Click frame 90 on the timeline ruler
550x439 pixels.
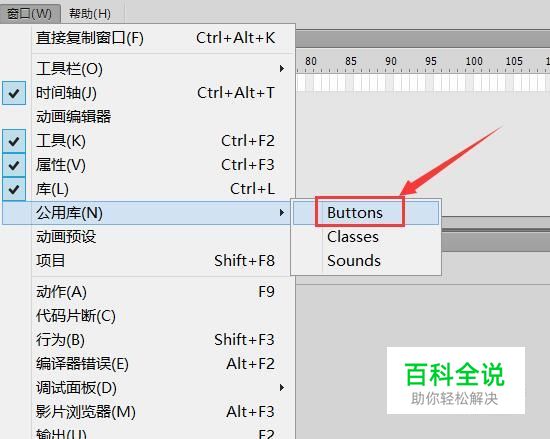click(x=391, y=61)
